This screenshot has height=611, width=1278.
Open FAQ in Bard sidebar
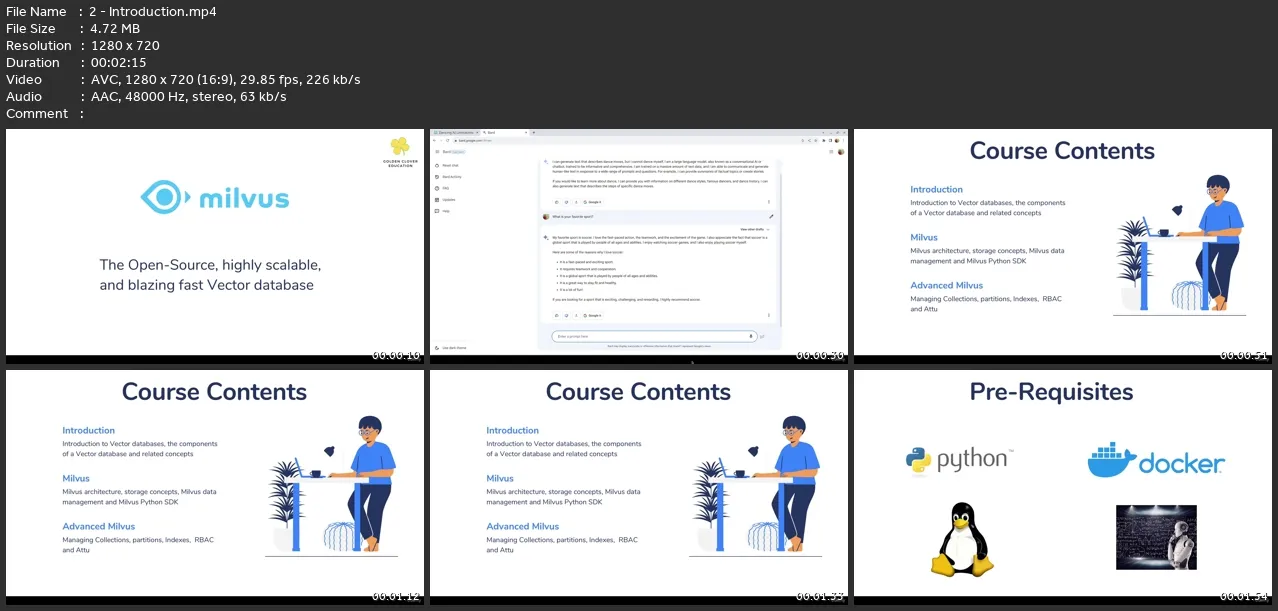[444, 188]
